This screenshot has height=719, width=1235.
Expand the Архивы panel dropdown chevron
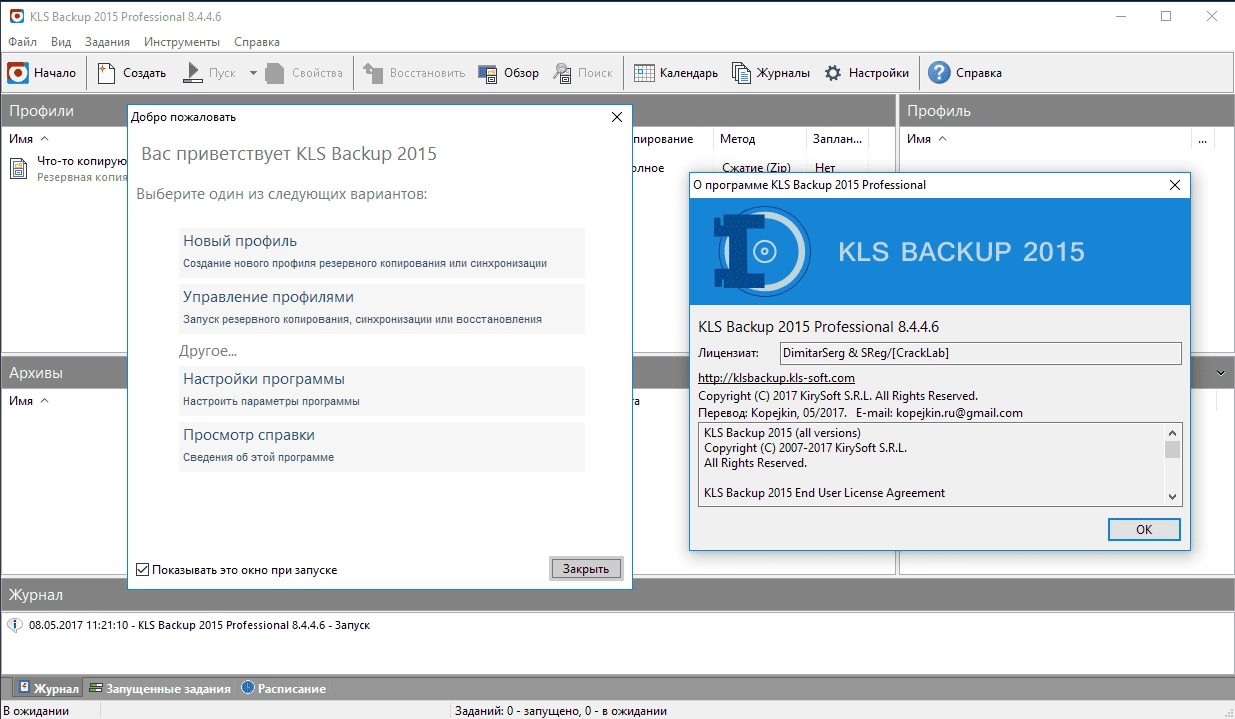[1220, 373]
